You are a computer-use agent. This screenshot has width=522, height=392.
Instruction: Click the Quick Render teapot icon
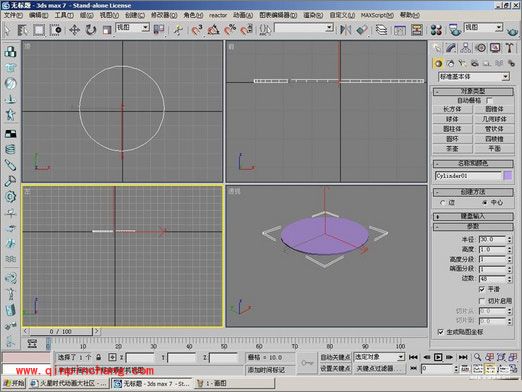(512, 31)
